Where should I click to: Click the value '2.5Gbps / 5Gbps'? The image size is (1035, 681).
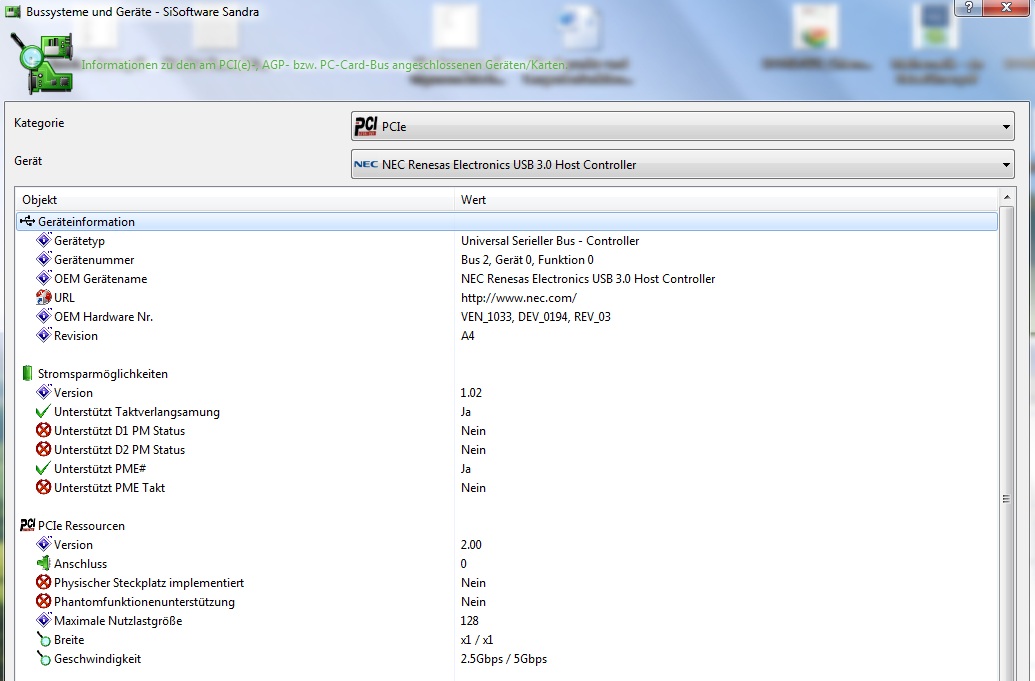[x=504, y=659]
